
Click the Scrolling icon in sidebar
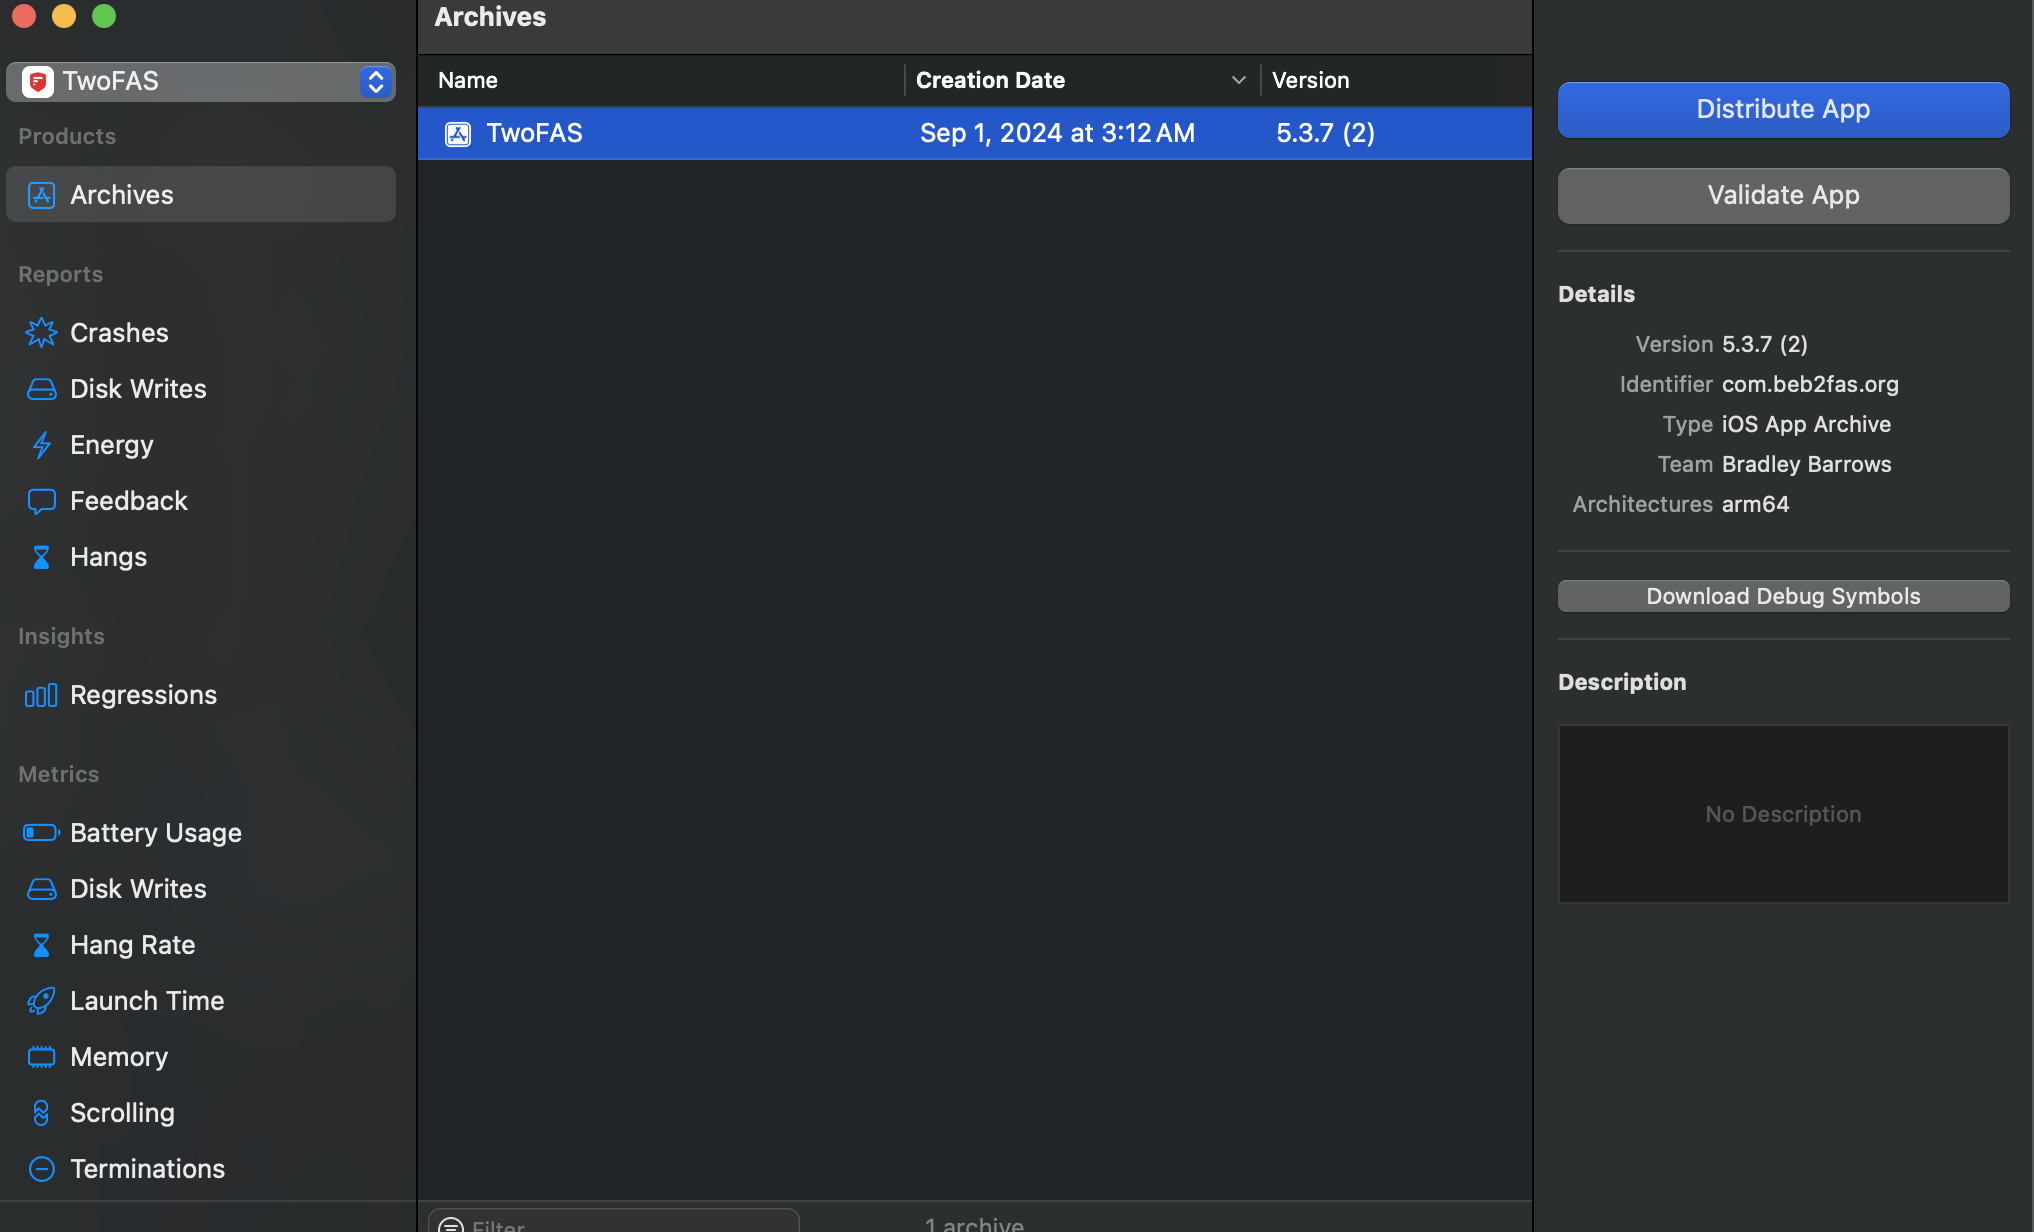tap(41, 1113)
